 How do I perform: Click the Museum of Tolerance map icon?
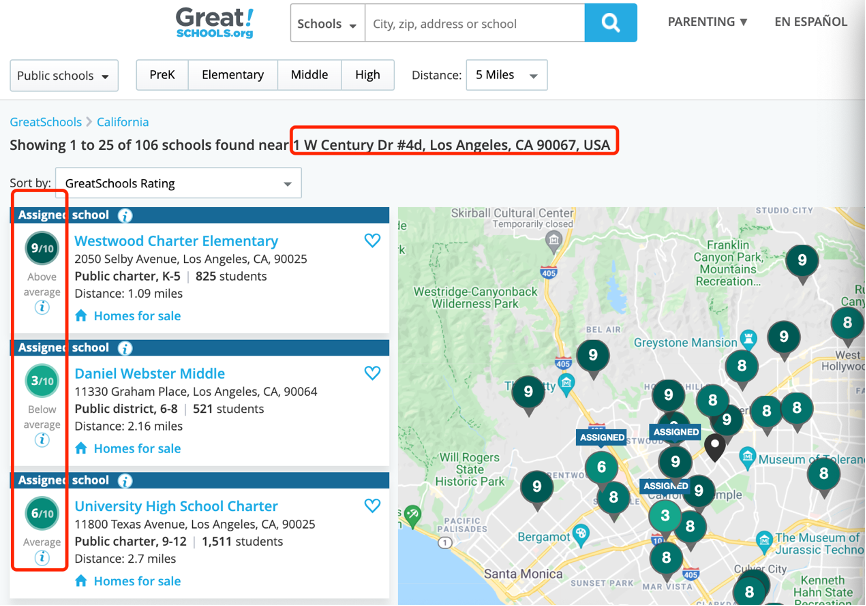coord(747,457)
